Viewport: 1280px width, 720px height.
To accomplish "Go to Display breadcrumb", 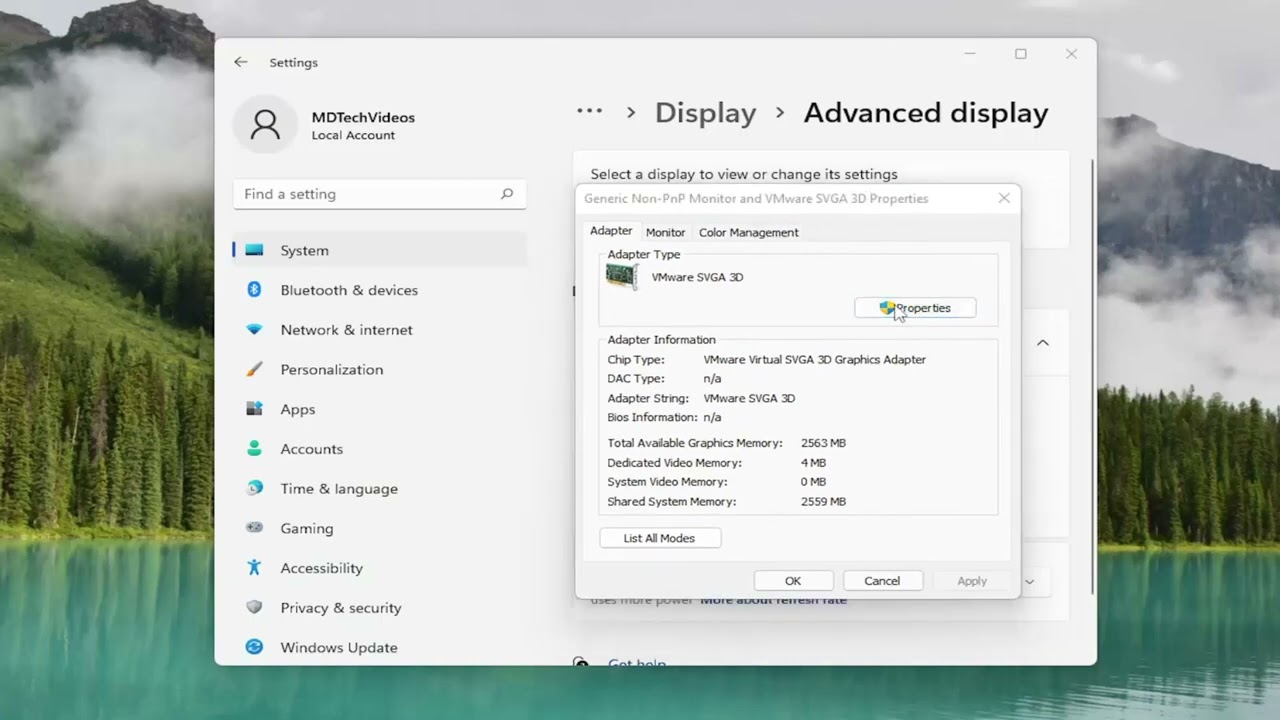I will (x=705, y=113).
